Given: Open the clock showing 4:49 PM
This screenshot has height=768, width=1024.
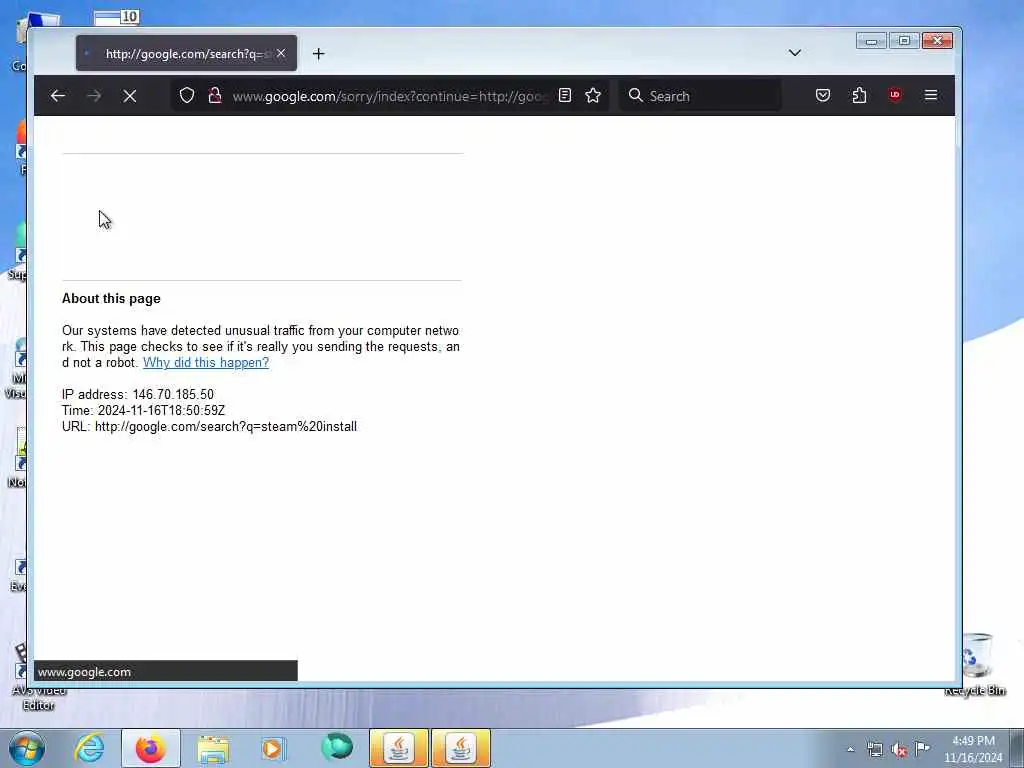Looking at the screenshot, I should [973, 748].
